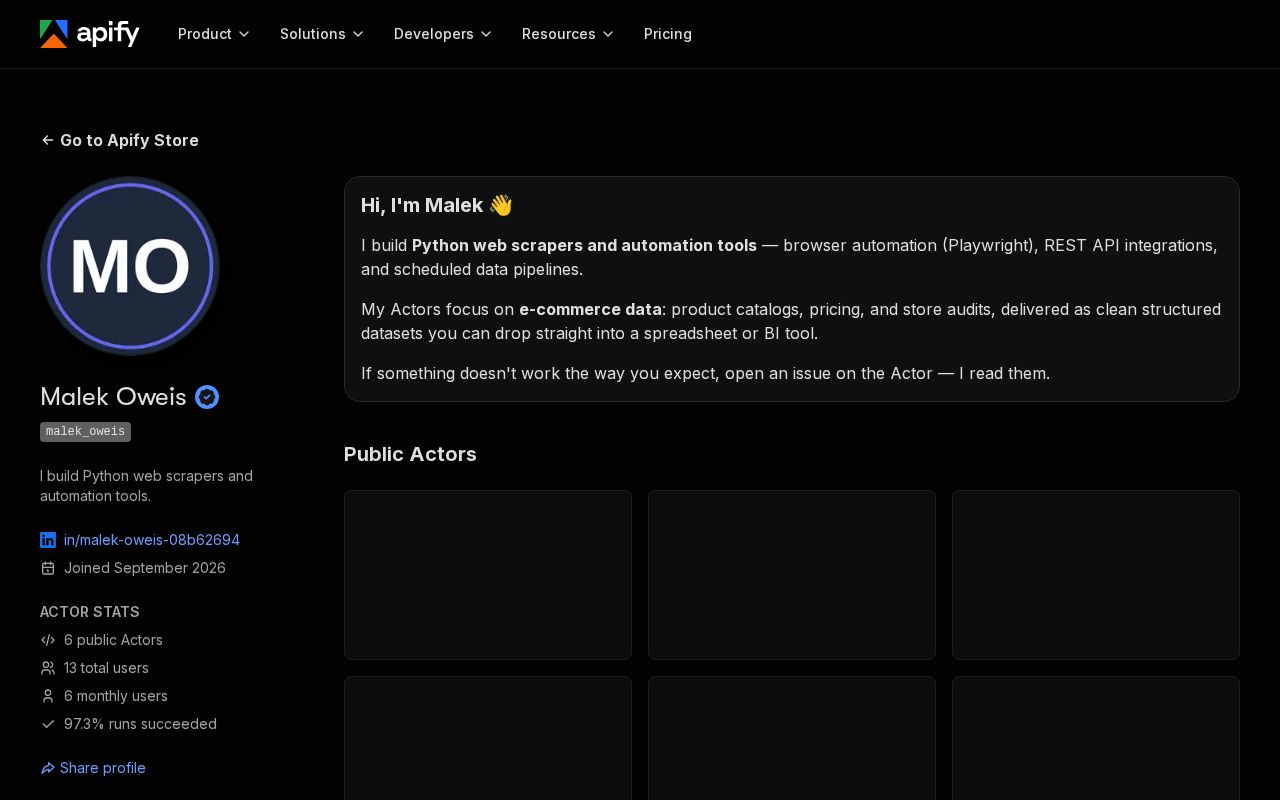
Task: Click the verified badge next to Malek Oweis
Action: [207, 397]
